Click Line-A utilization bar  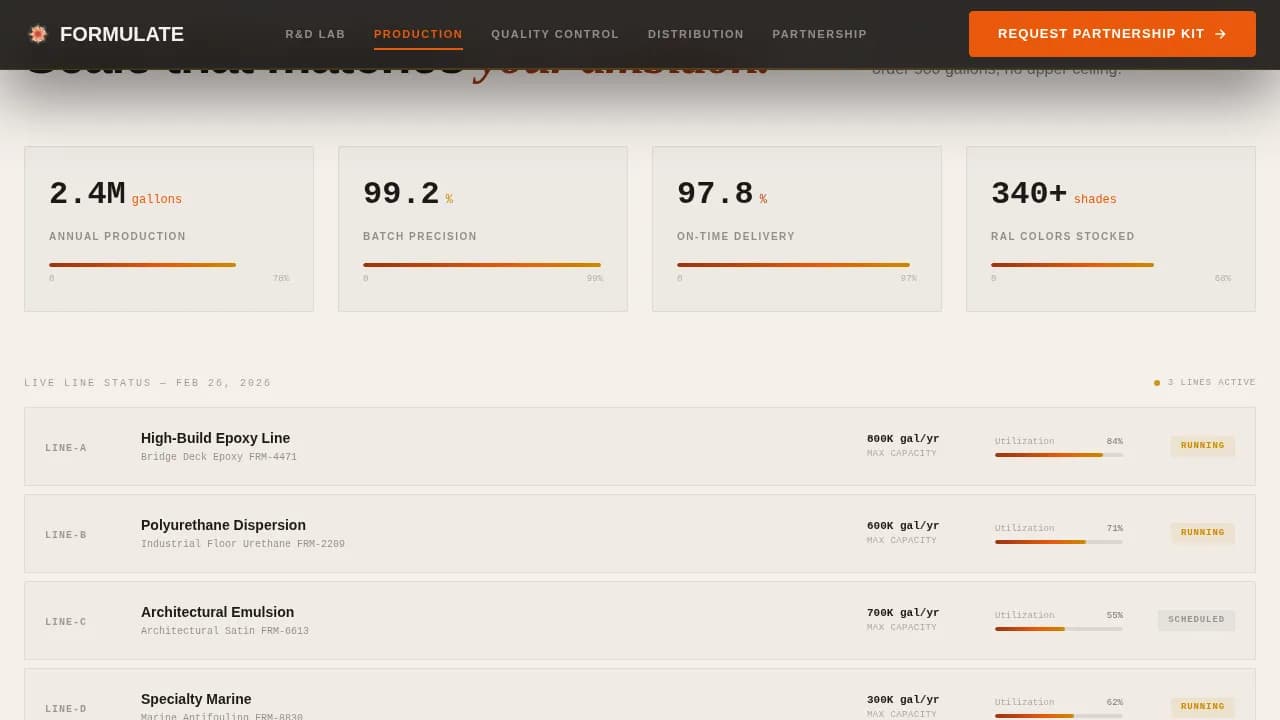click(x=1058, y=455)
